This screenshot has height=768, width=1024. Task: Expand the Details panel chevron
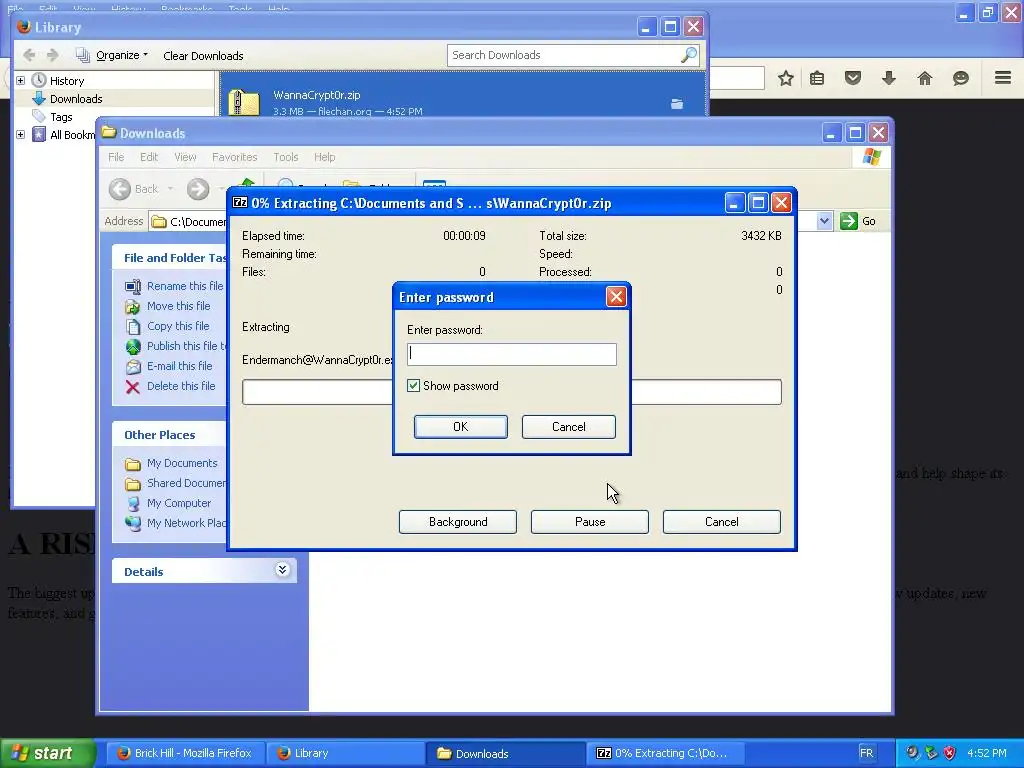coord(282,570)
